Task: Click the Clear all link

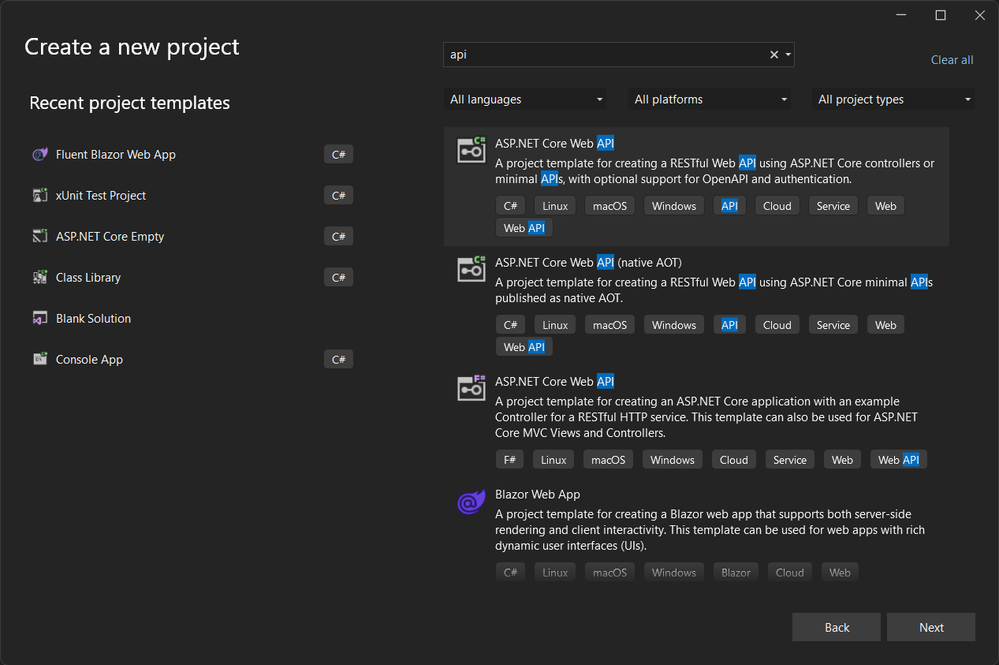Action: (952, 60)
